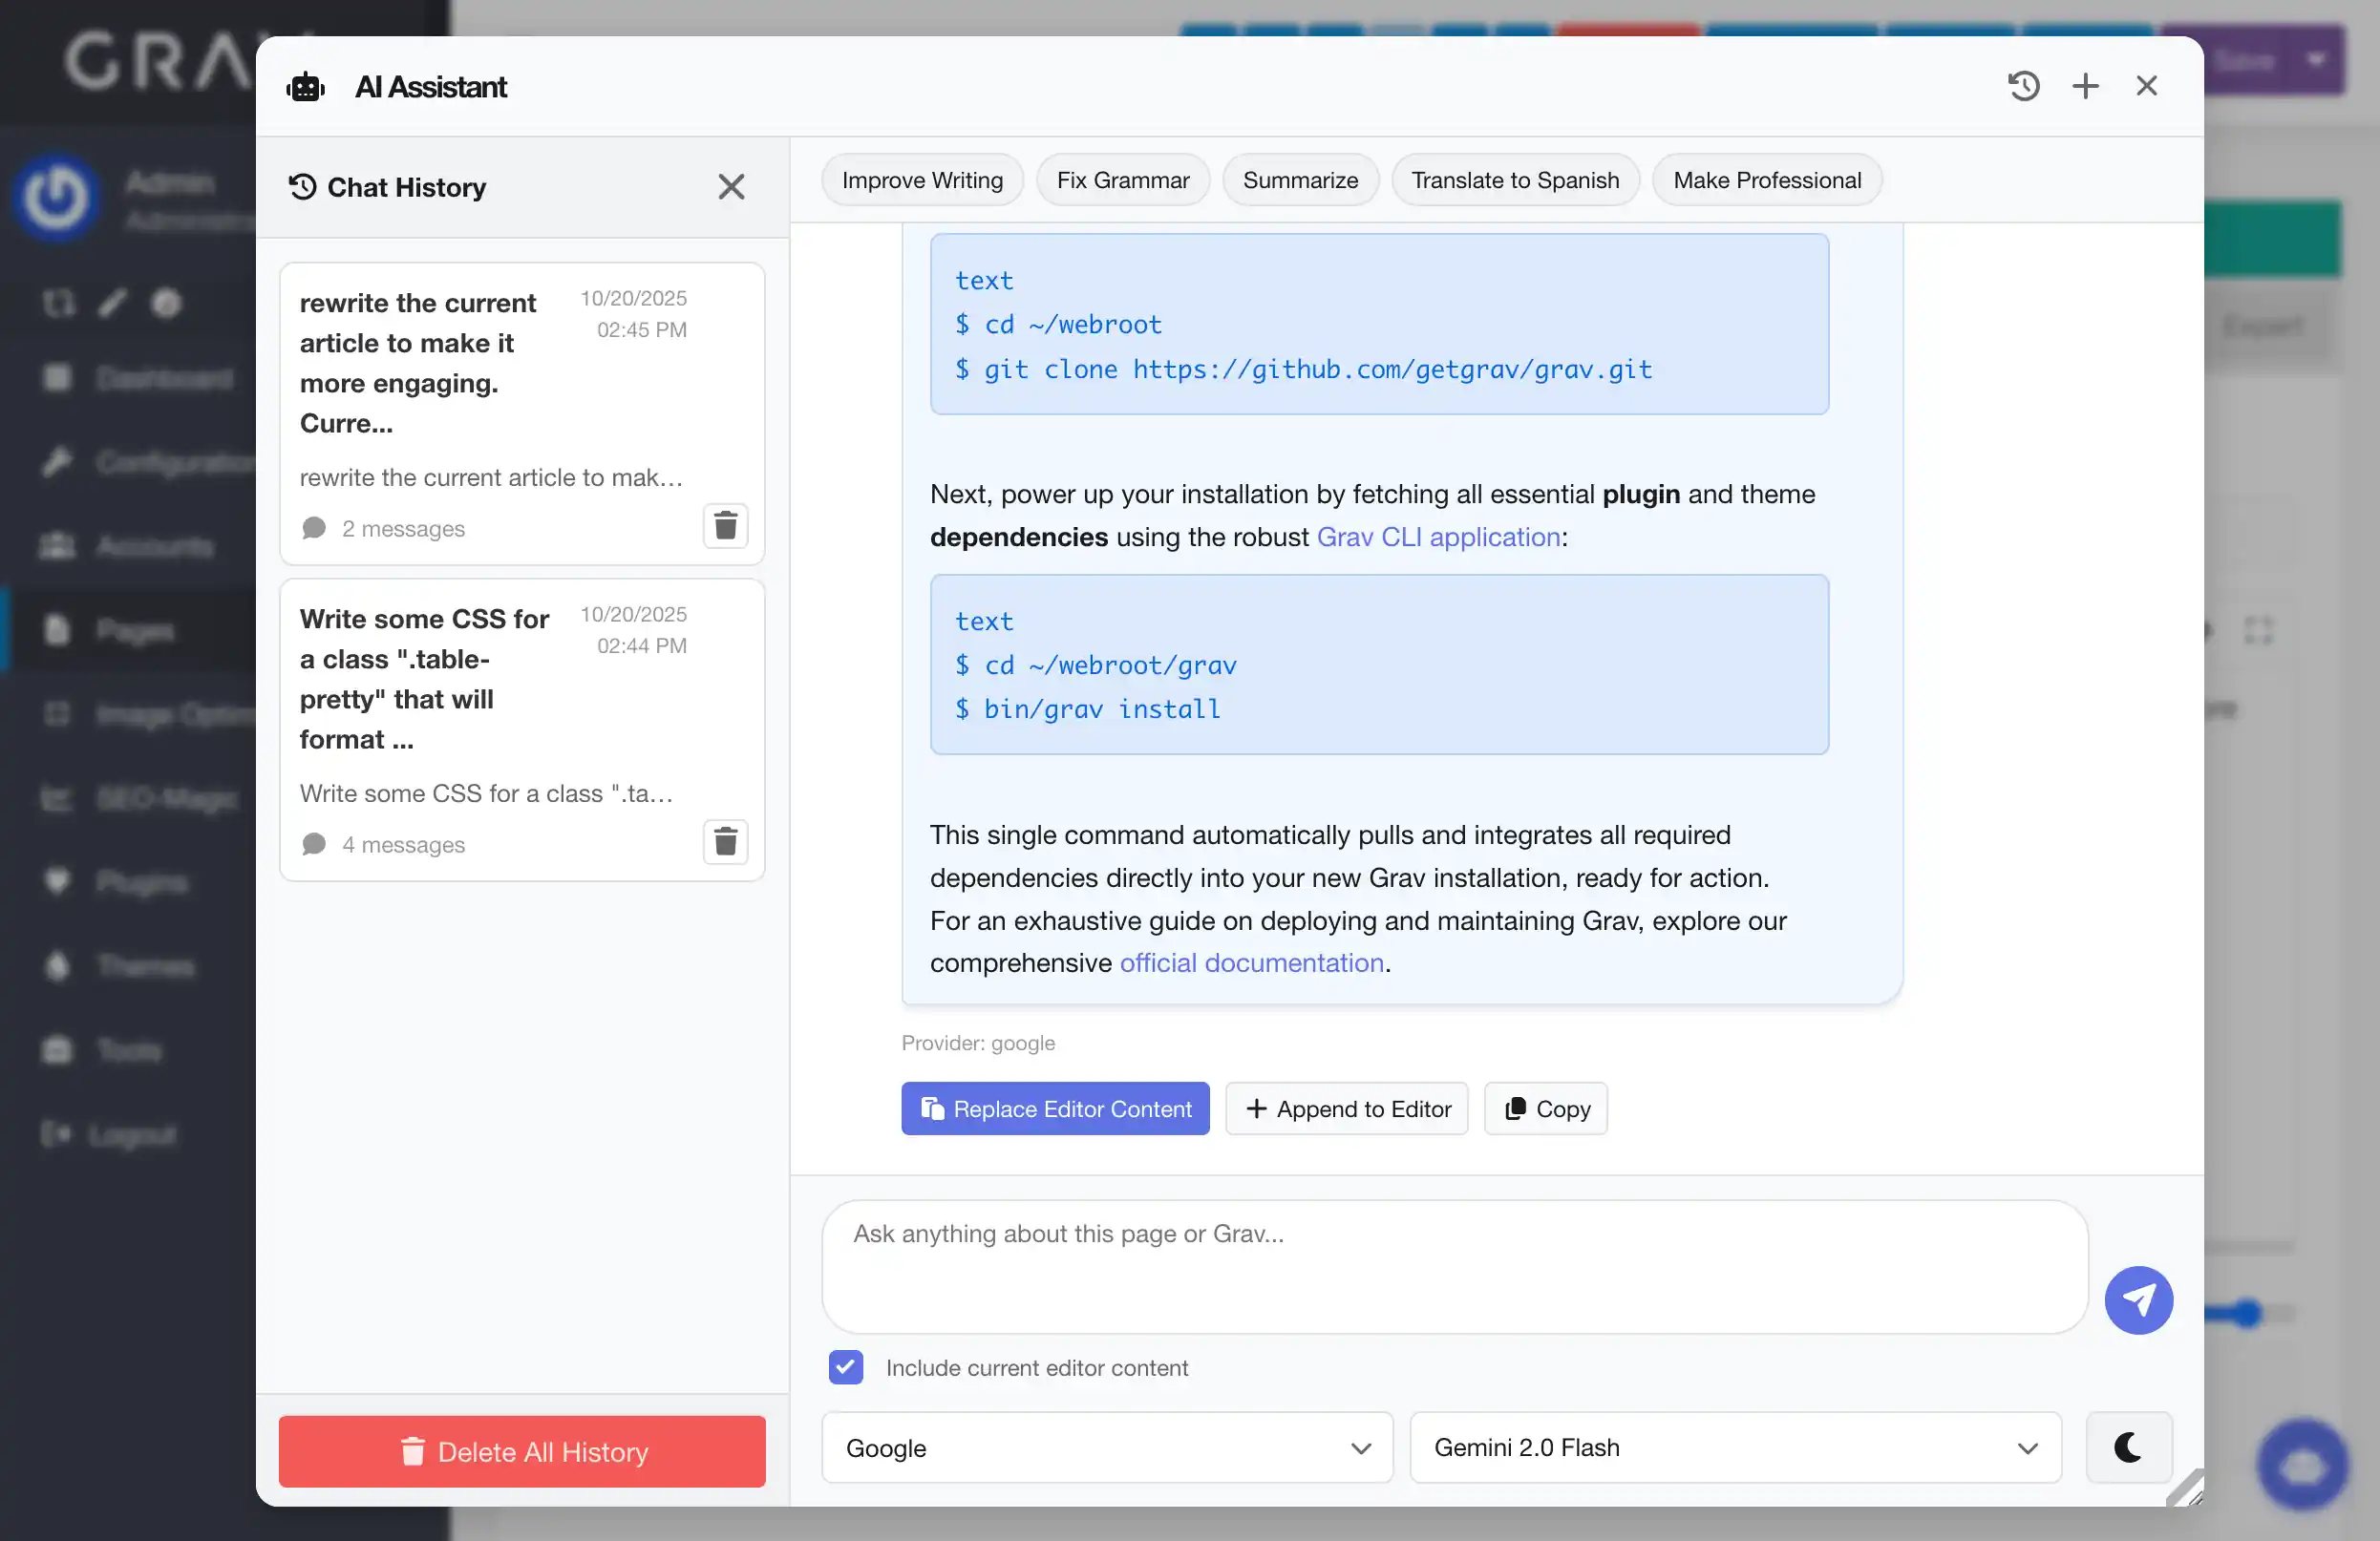Click the blue slider behind the dialog
Screen dimensions: 2380x1541
(x=2246, y=1312)
